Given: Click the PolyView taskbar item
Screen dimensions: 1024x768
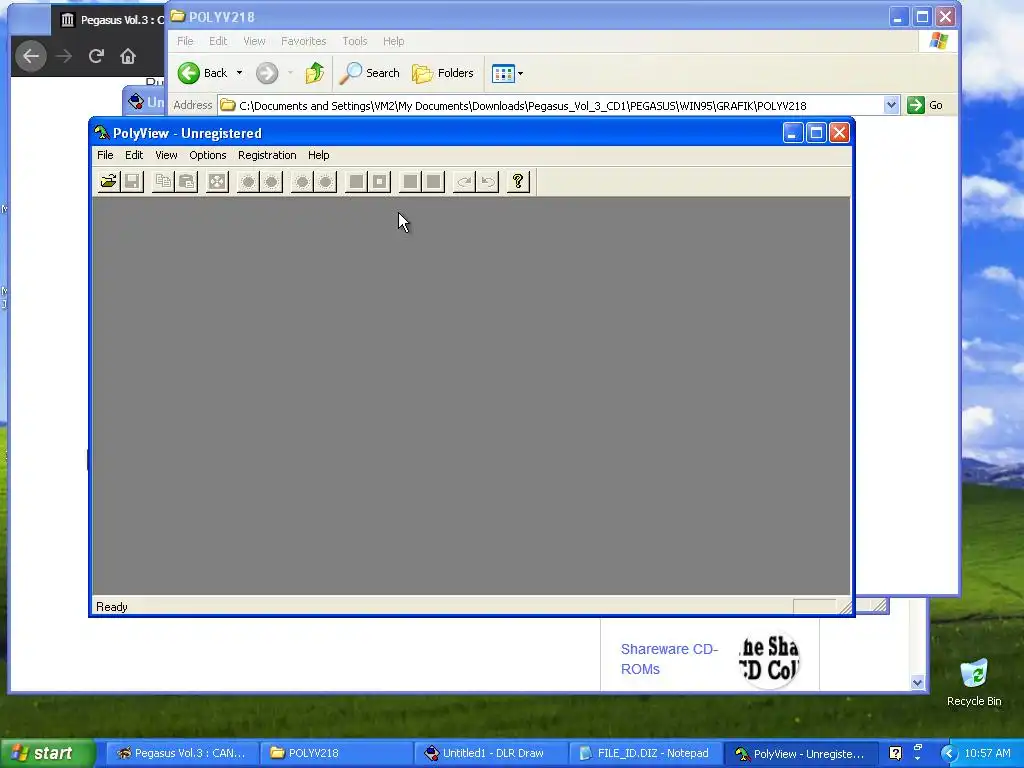Looking at the screenshot, I should coord(800,753).
